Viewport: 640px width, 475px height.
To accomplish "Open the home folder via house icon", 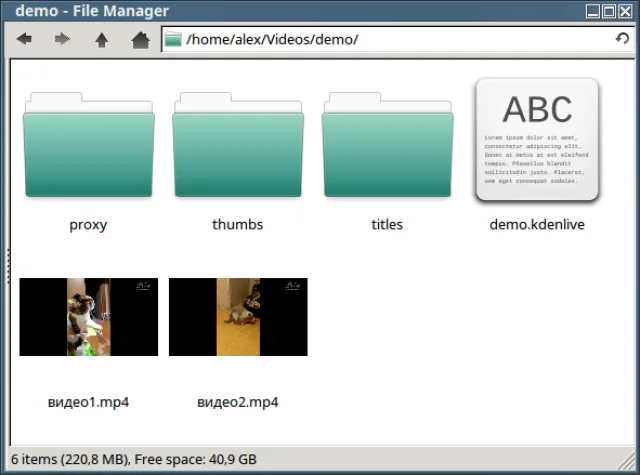I will coord(140,40).
